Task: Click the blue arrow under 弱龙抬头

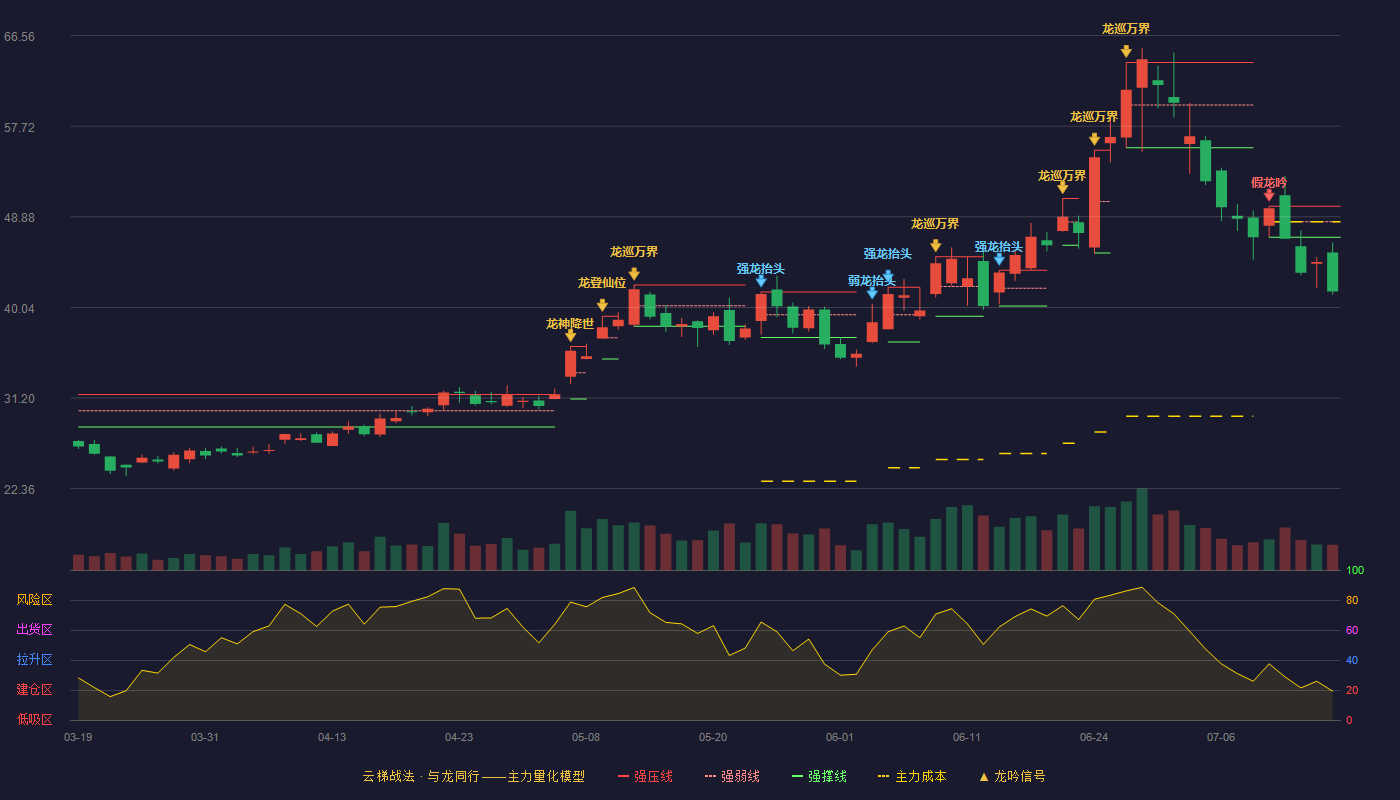Action: coord(872,292)
